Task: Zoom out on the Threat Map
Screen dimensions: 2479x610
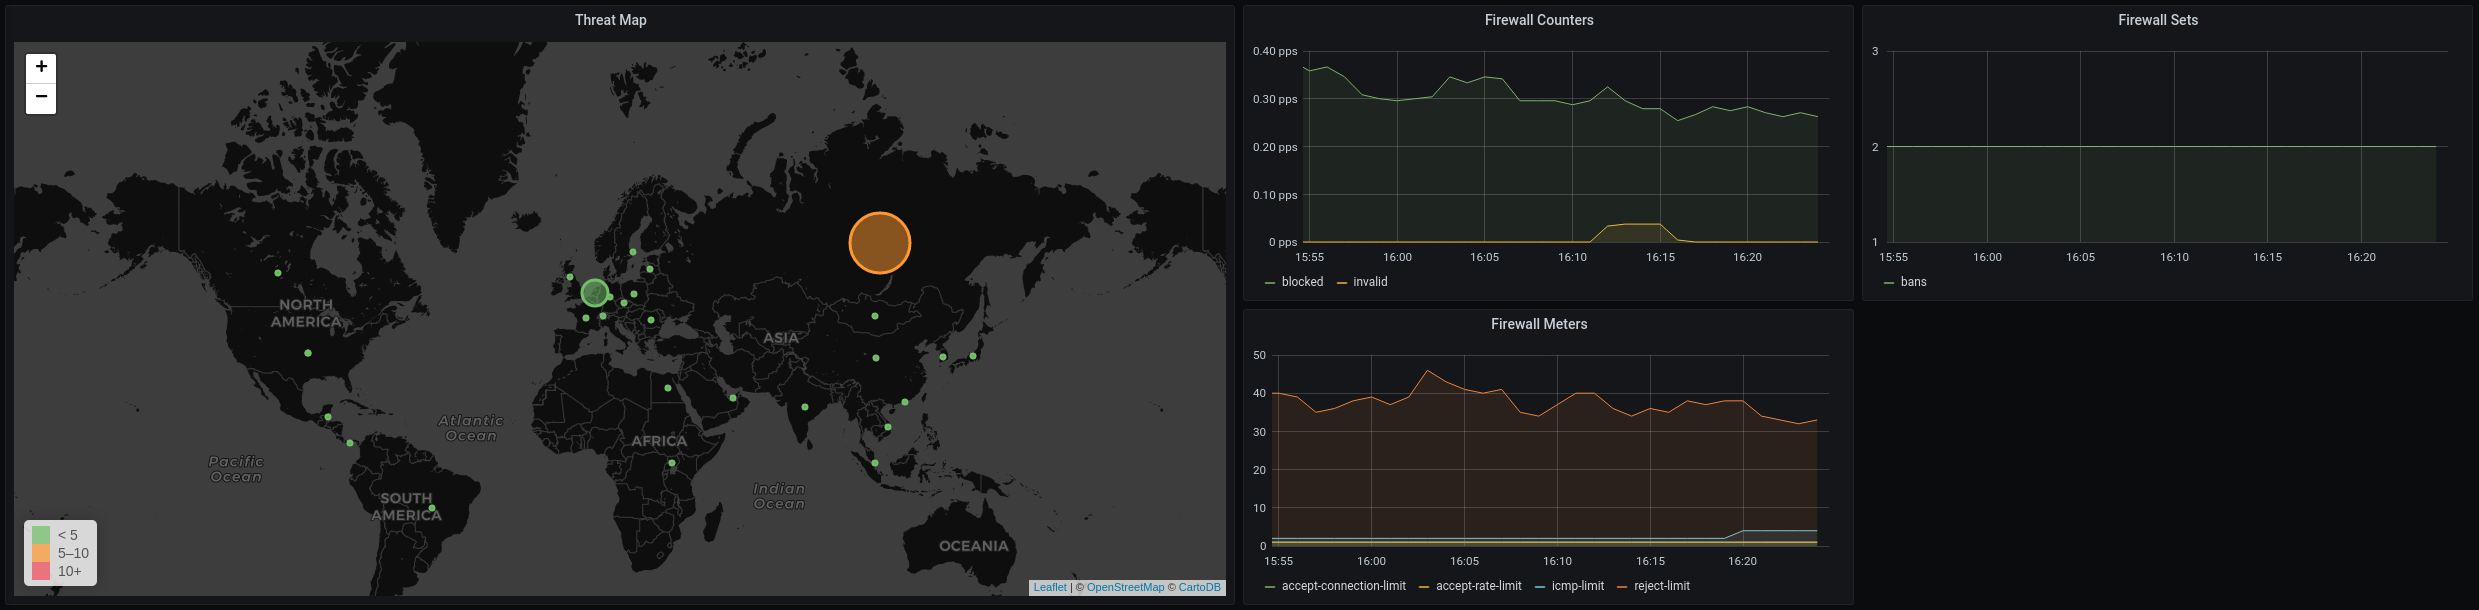Action: (41, 97)
